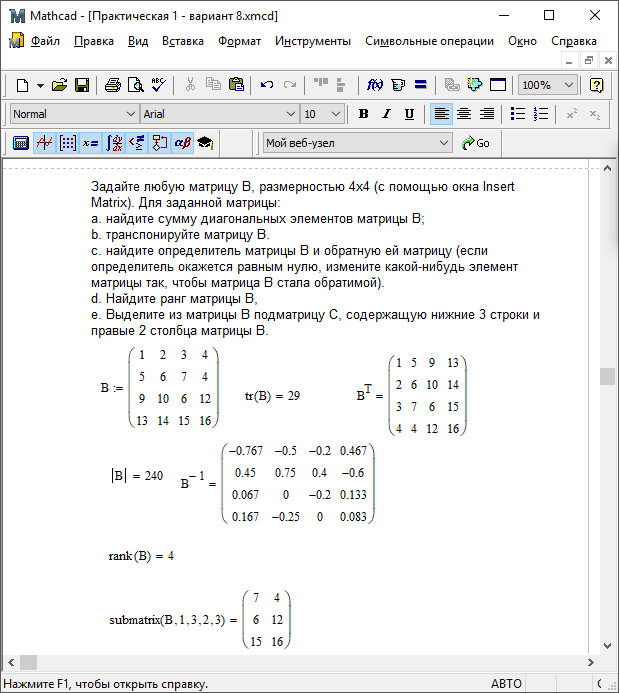Click the Insert Data Table icon
The width and height of the screenshot is (619, 693).
coord(498,85)
